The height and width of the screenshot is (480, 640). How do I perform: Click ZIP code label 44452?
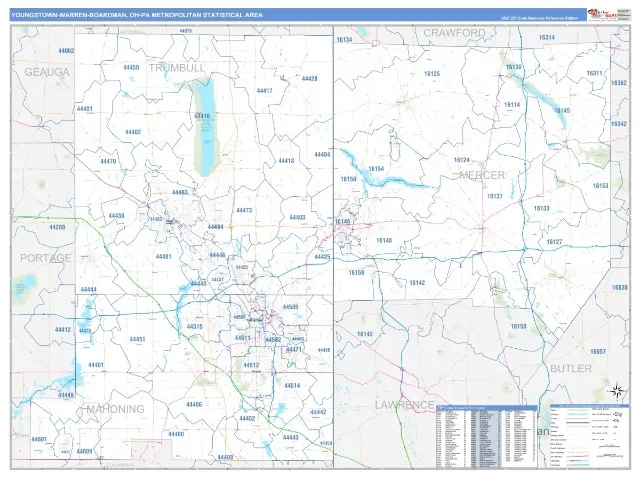(x=247, y=418)
